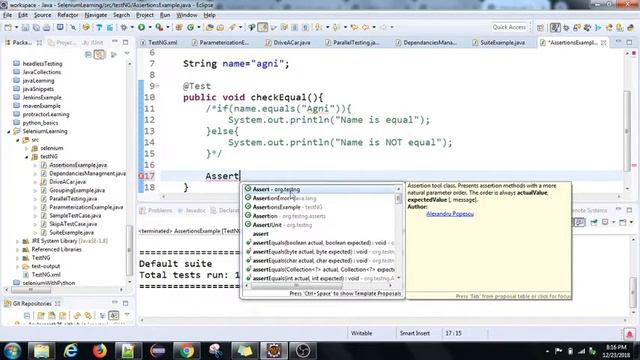Click the proposal list horizontal scrollbar
Viewport: 640px width, 360px height.
pos(296,286)
